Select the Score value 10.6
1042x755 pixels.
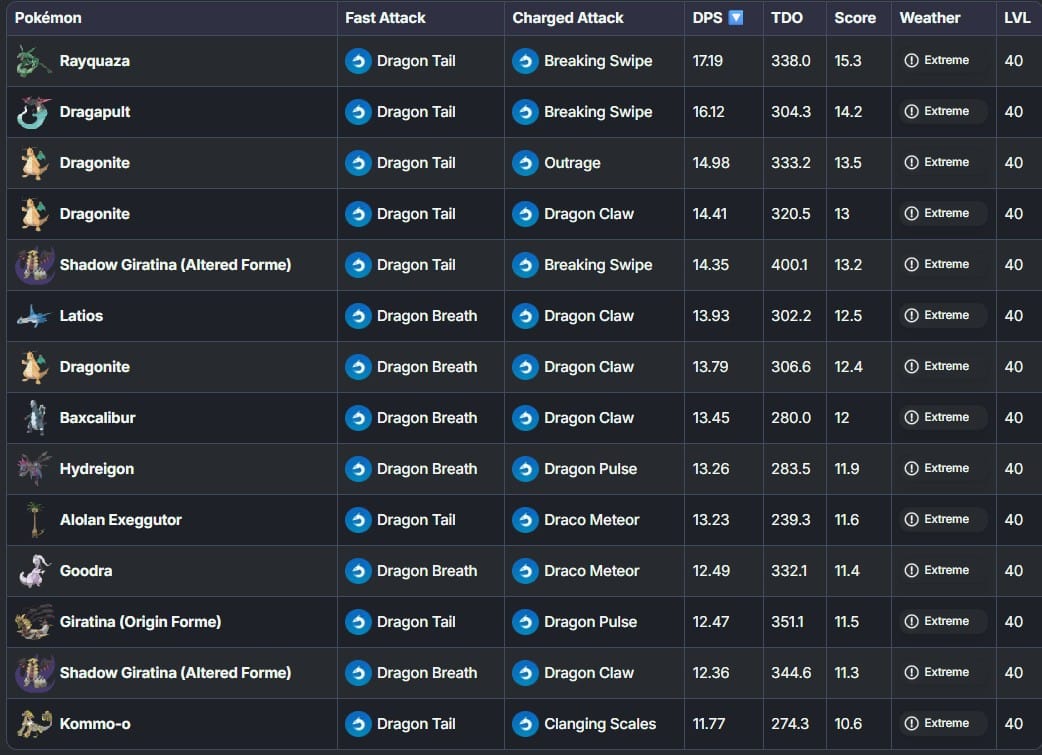(x=849, y=724)
